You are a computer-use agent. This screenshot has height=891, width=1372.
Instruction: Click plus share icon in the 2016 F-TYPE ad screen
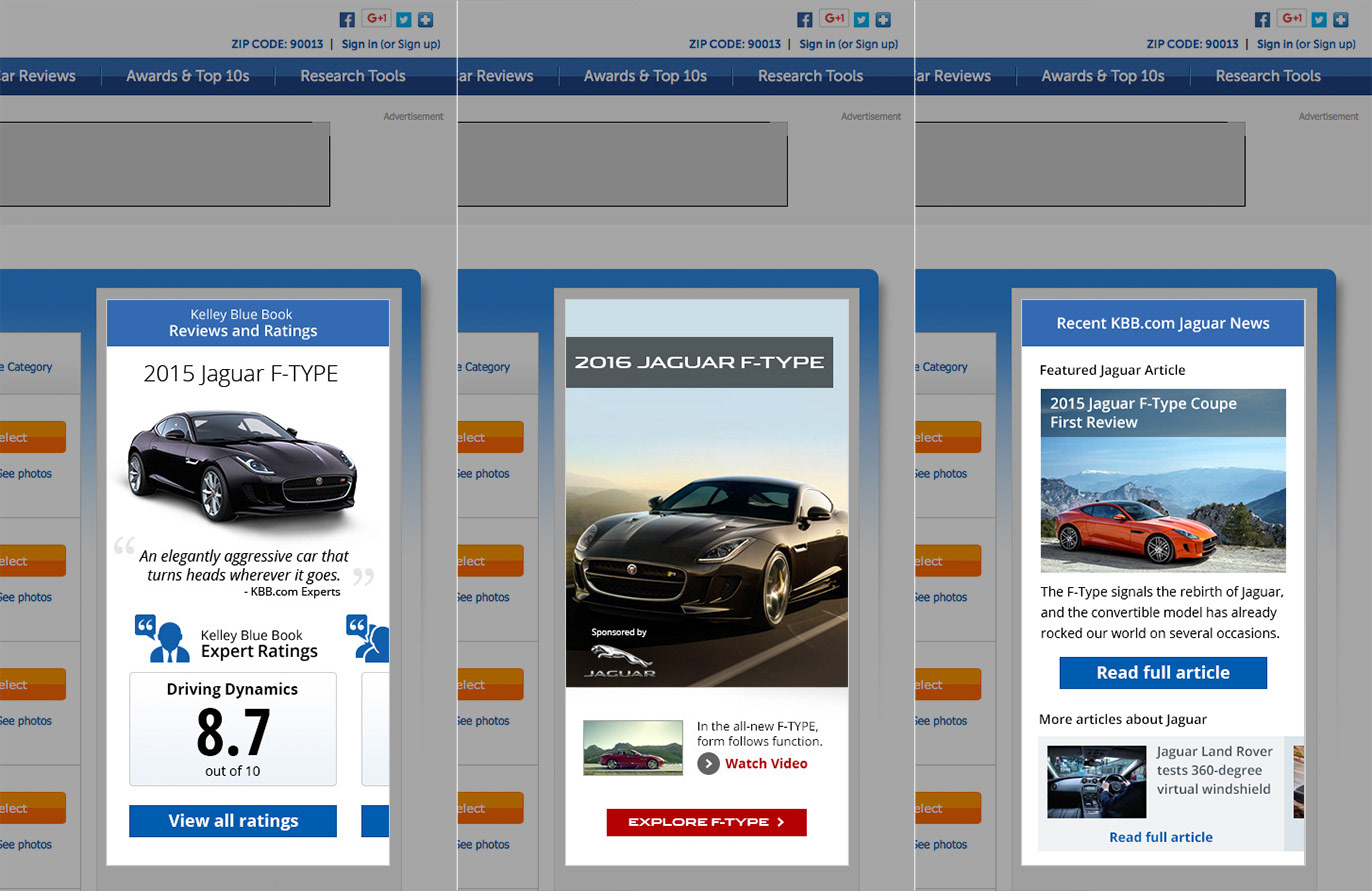(x=883, y=19)
